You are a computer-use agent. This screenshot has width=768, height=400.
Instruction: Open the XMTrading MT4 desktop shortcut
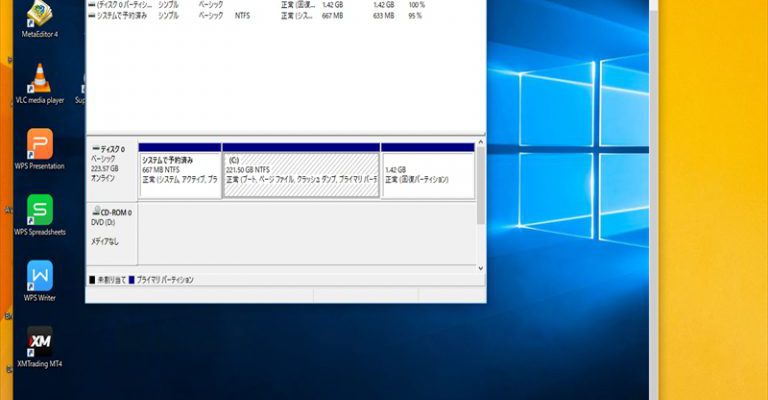40,347
